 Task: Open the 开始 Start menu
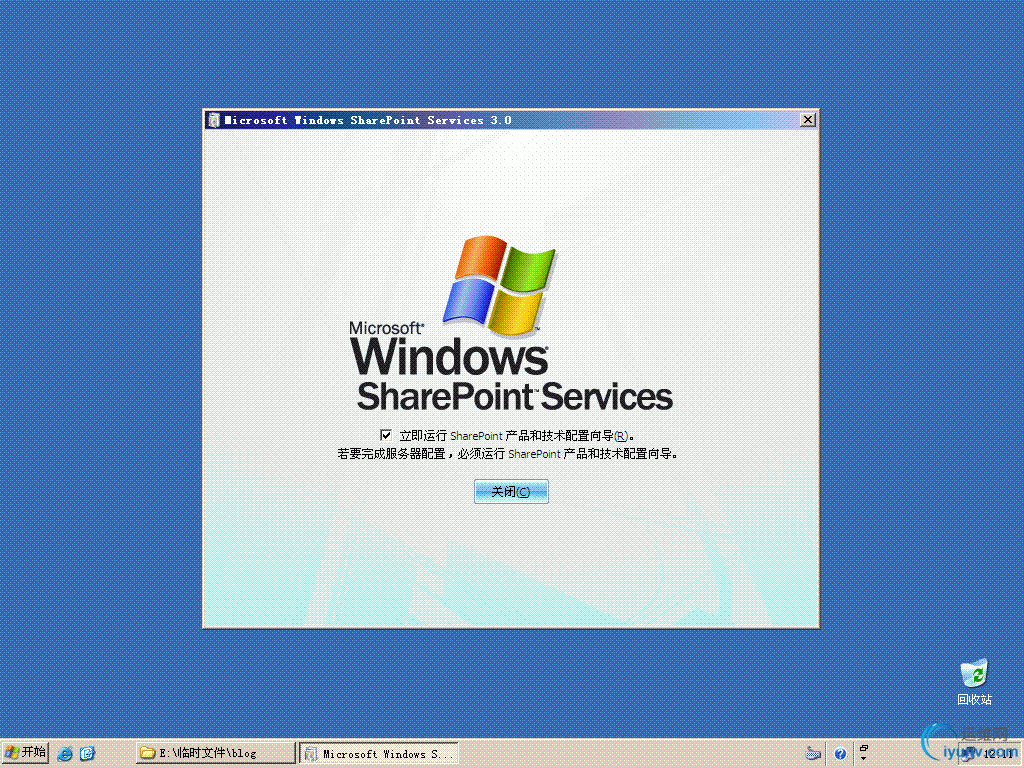coord(25,752)
